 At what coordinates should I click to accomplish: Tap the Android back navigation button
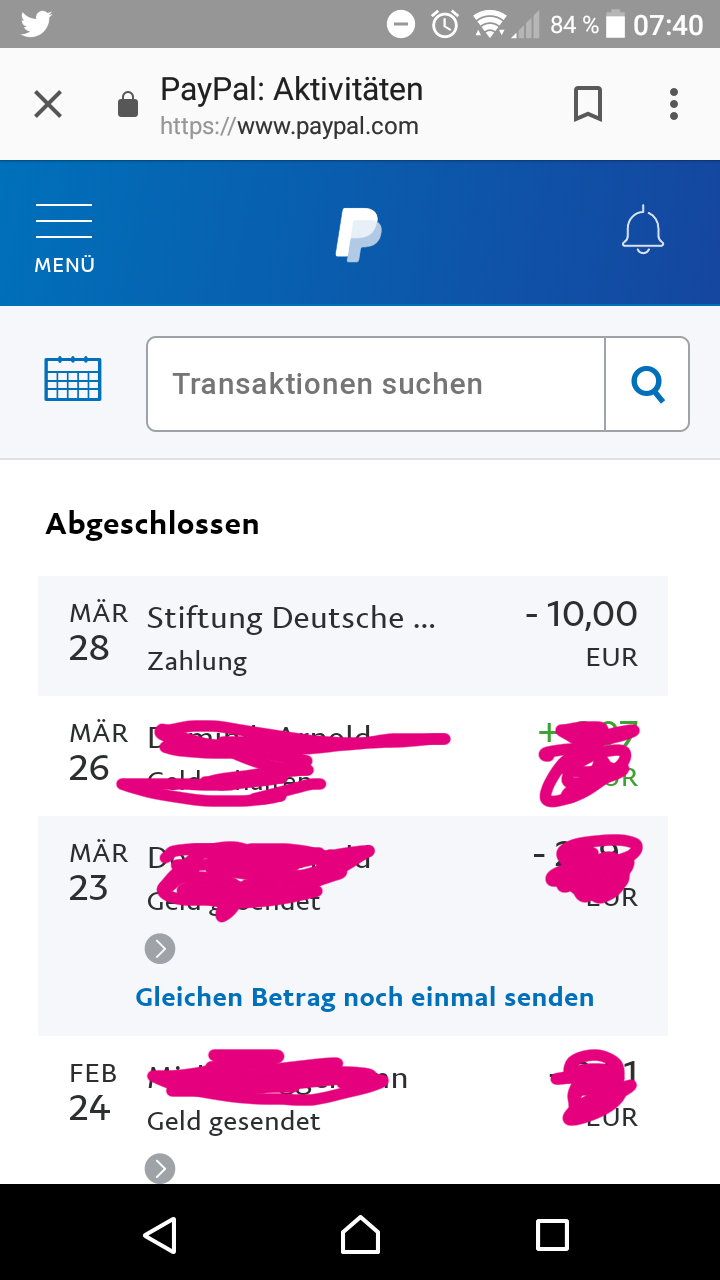click(160, 1234)
